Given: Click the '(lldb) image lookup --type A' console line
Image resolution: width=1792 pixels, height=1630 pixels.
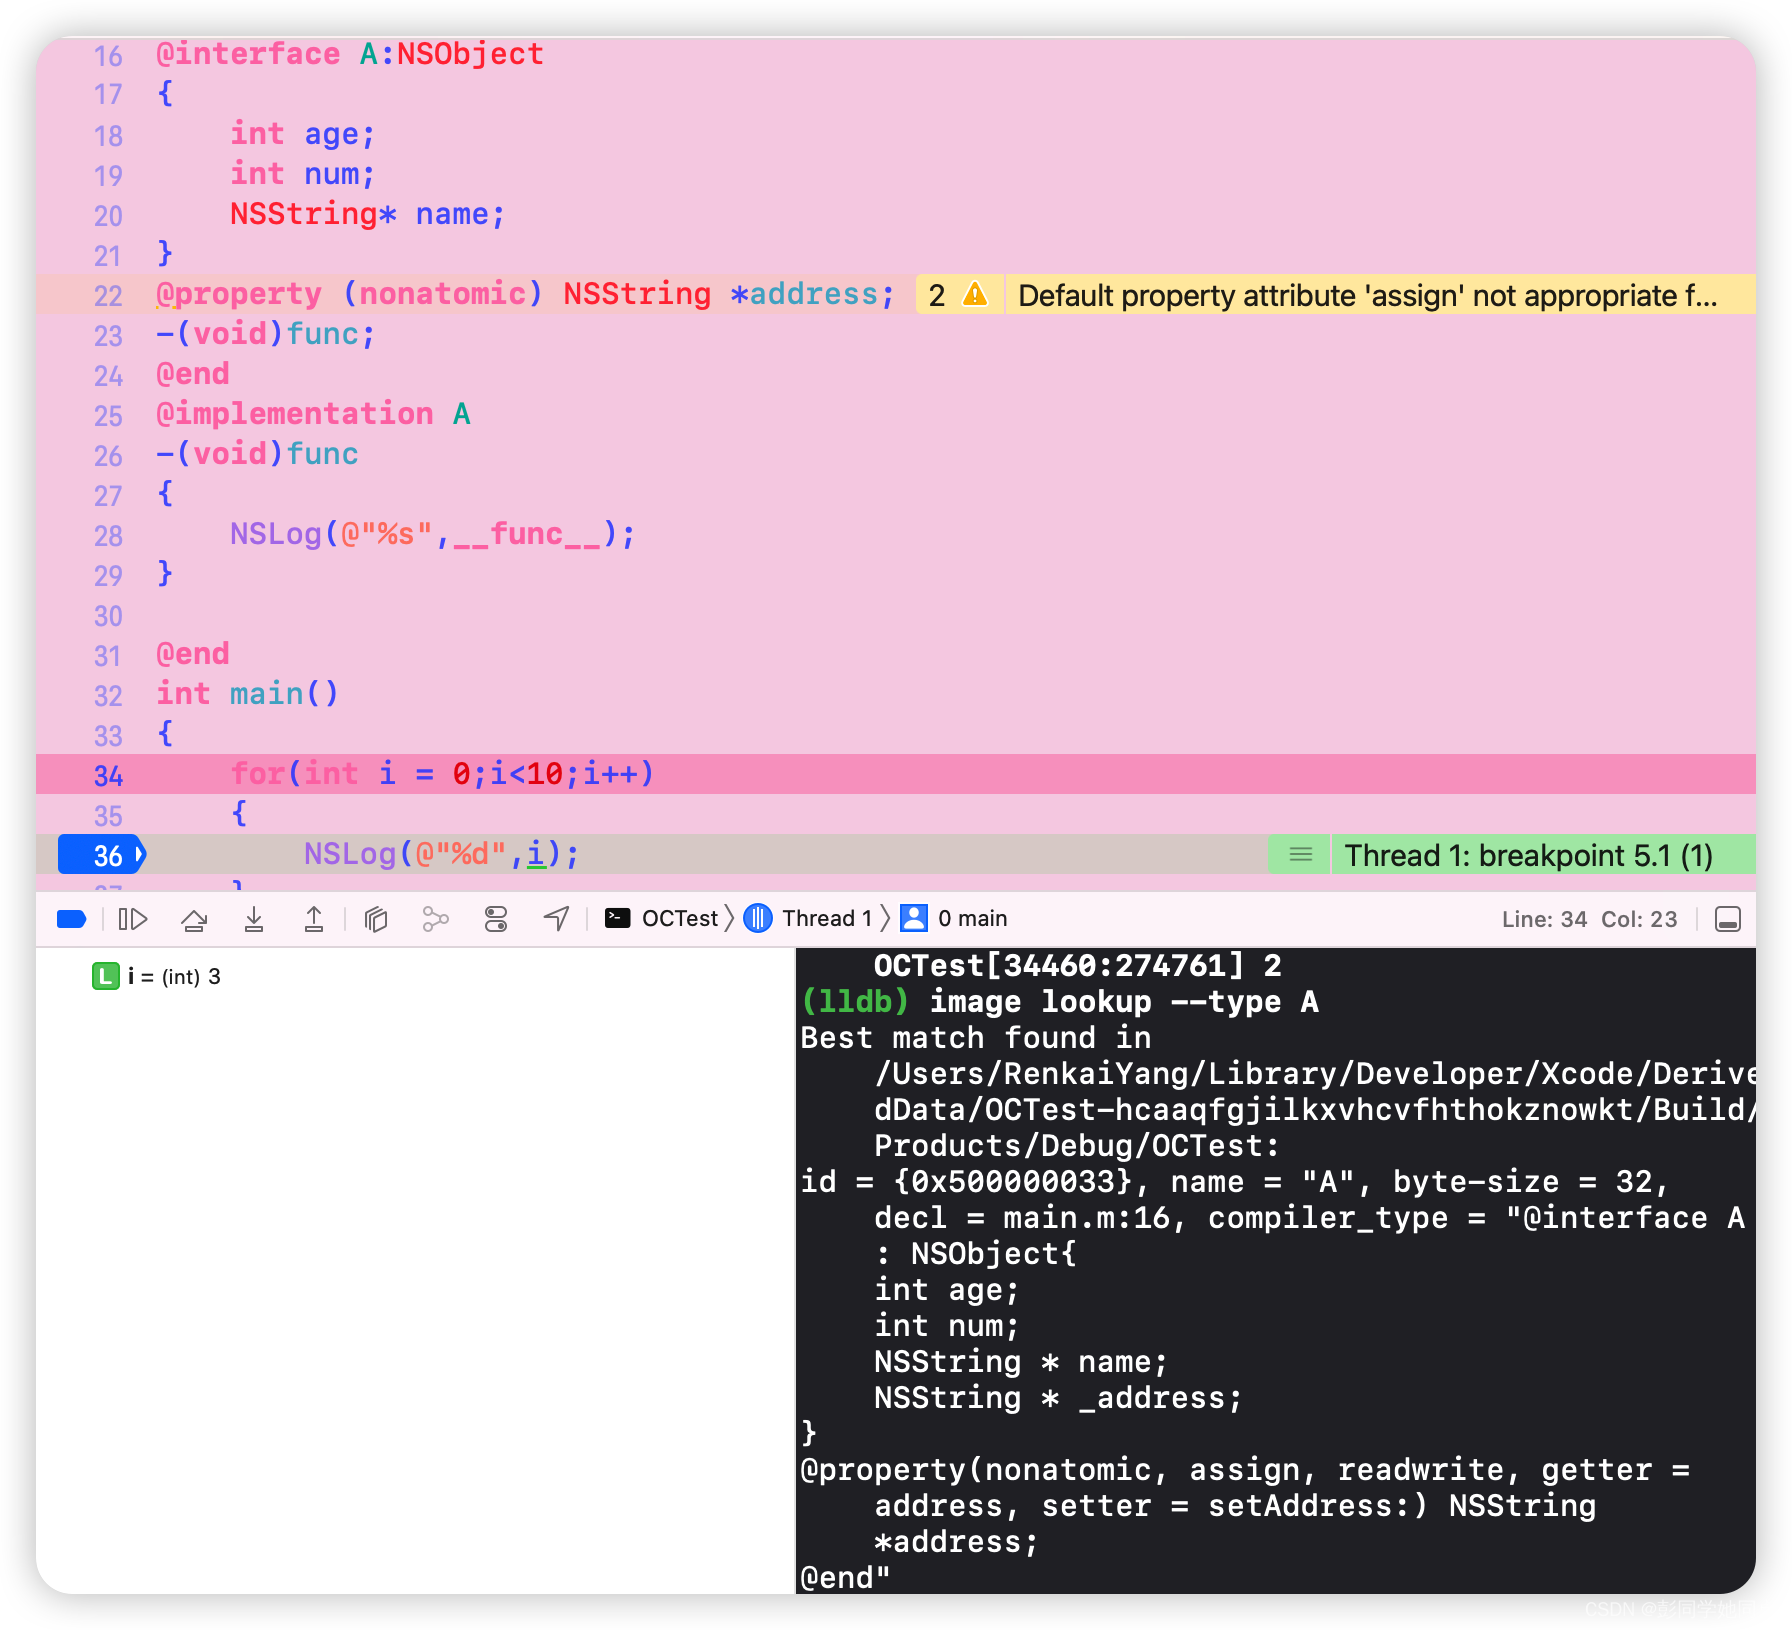Looking at the screenshot, I should point(1060,1002).
